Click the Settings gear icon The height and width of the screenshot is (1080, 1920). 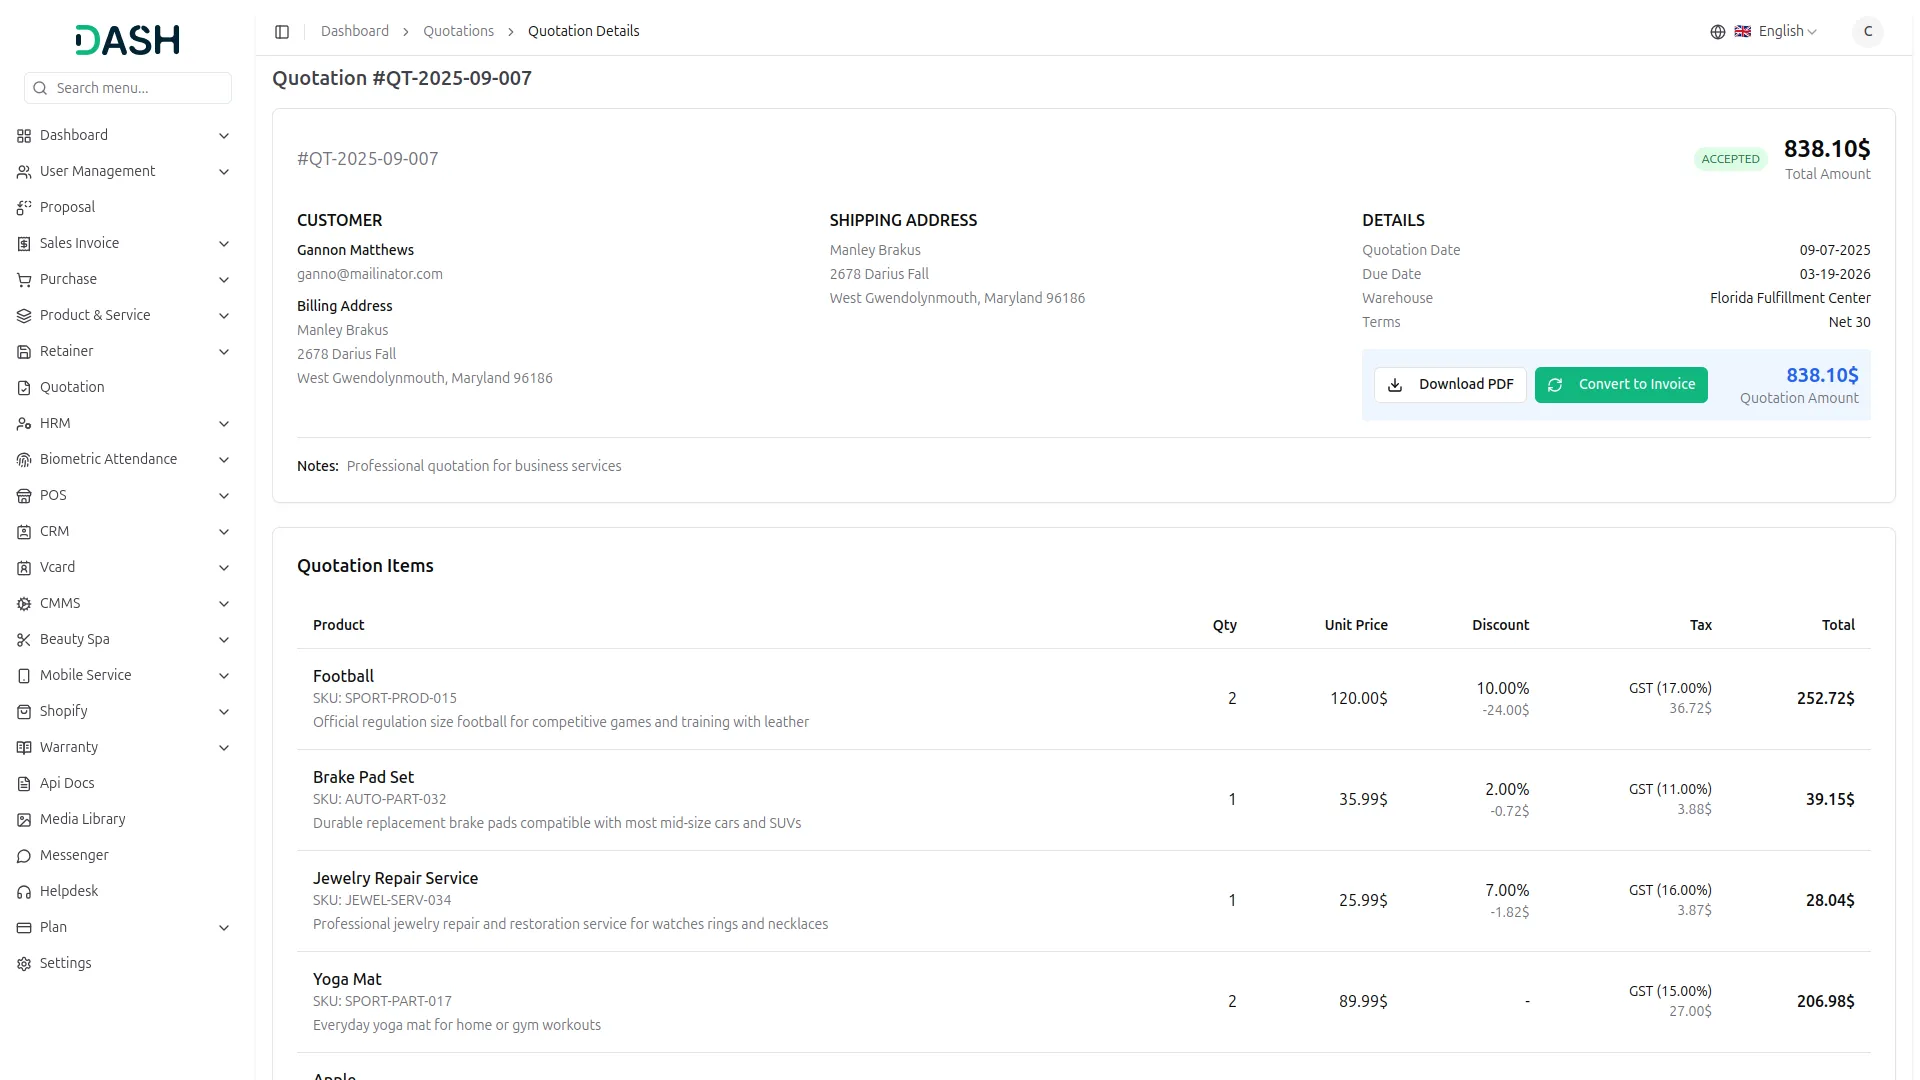point(24,964)
